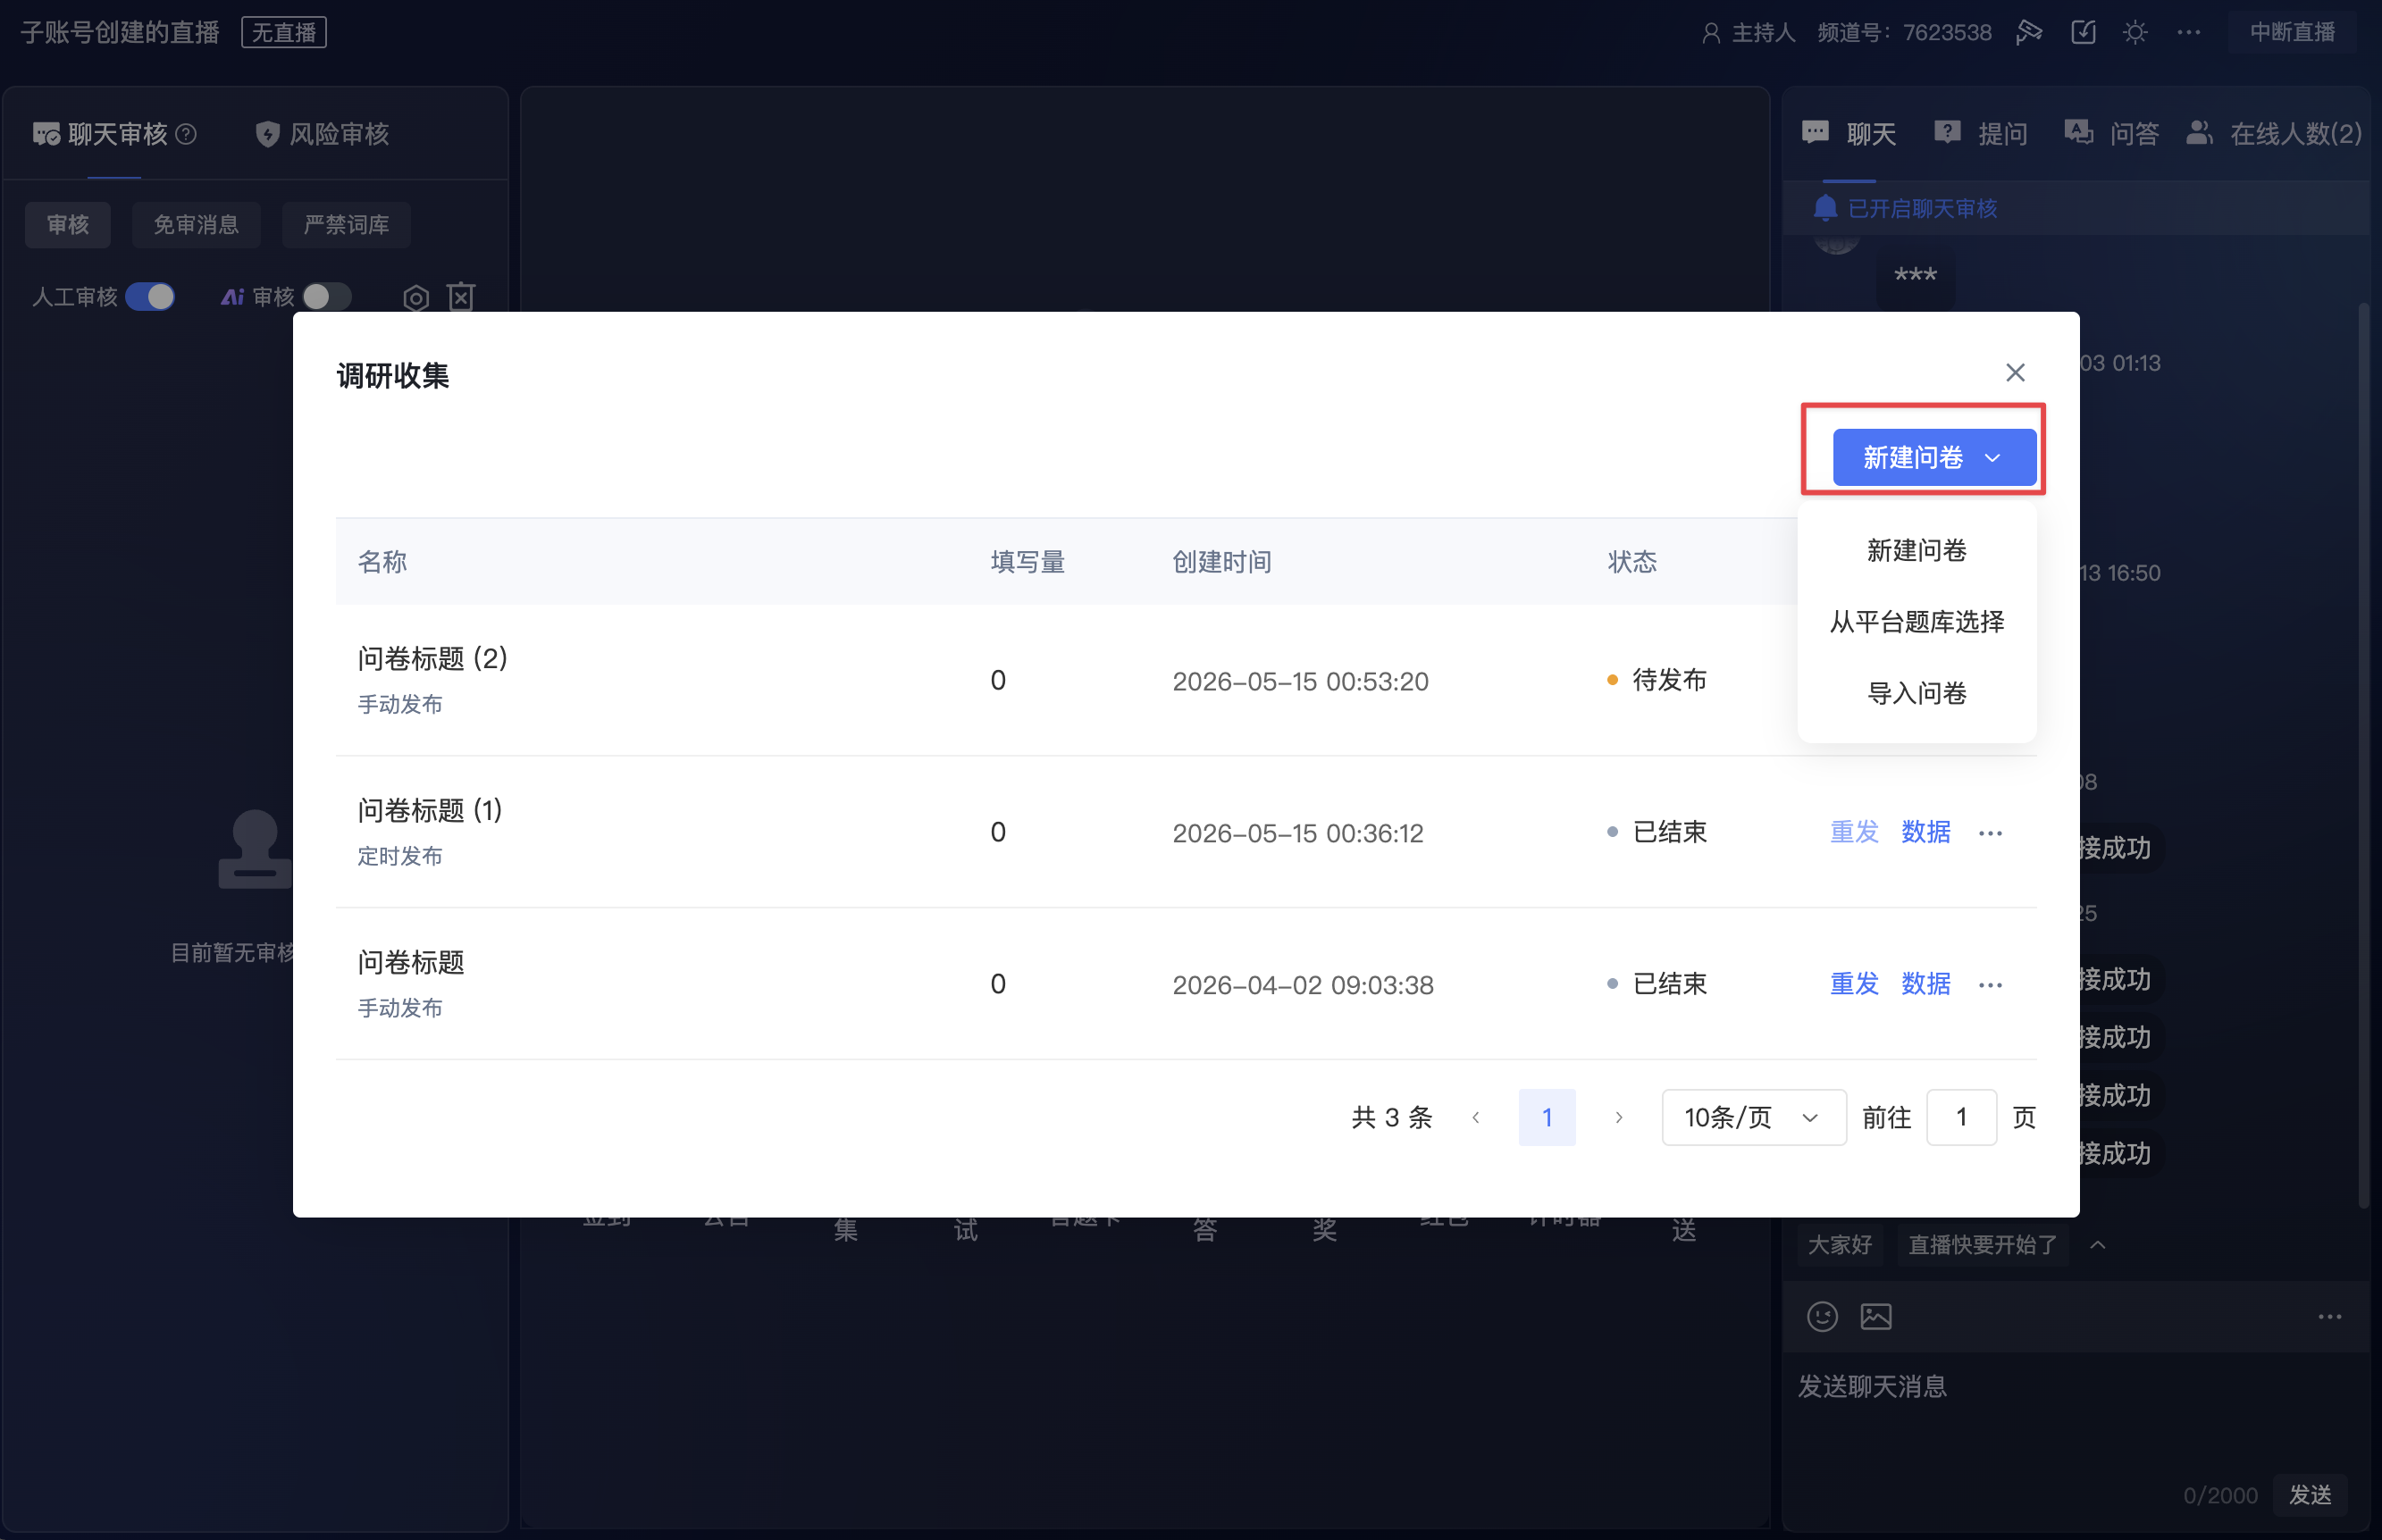Select 从平台题库选择 menu option

[x=1916, y=622]
